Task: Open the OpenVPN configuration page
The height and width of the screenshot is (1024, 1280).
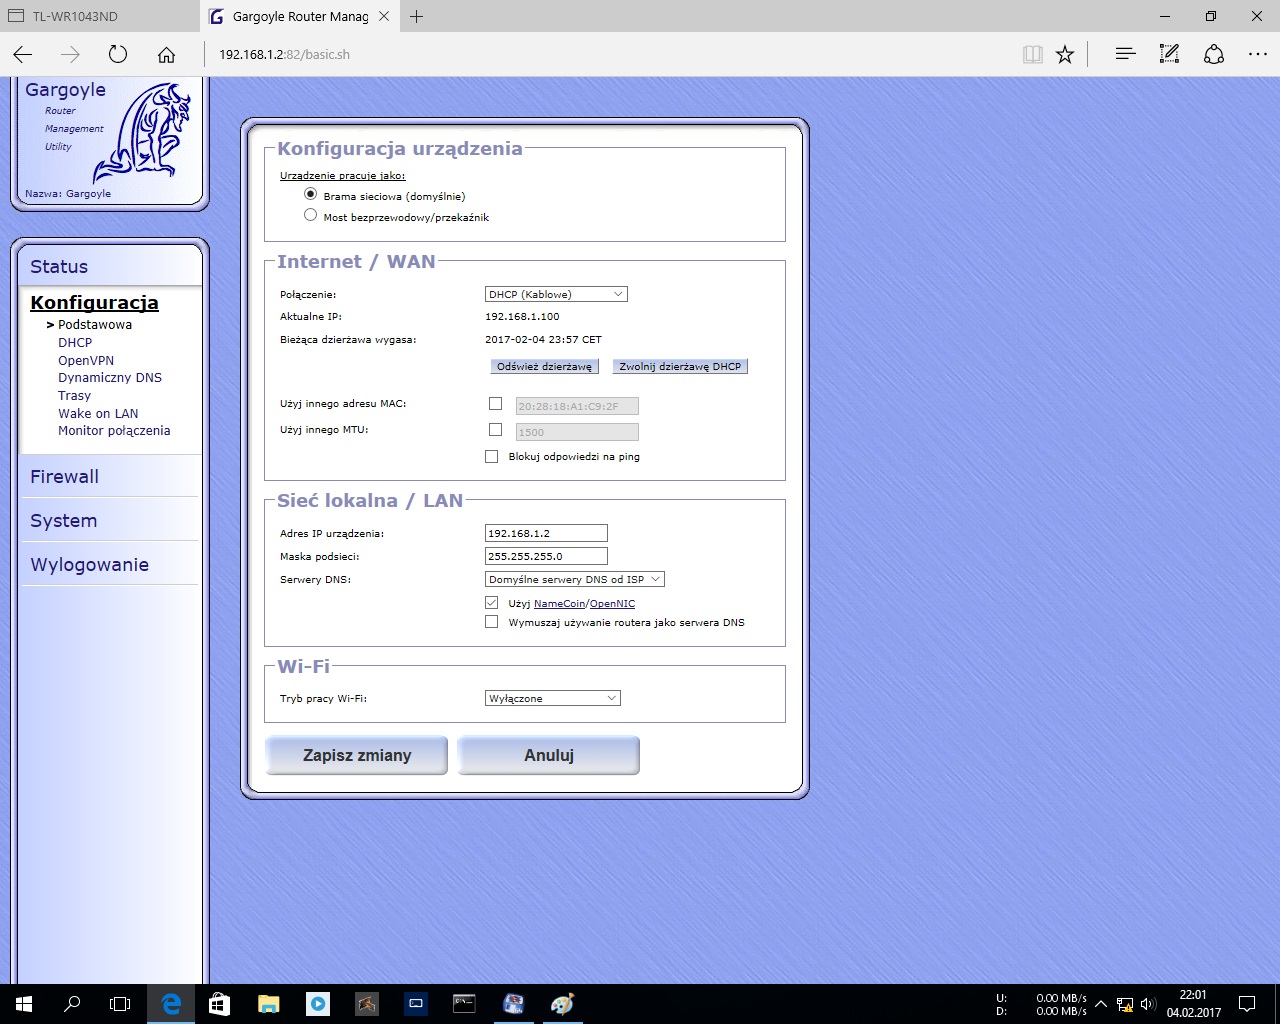Action: (86, 360)
